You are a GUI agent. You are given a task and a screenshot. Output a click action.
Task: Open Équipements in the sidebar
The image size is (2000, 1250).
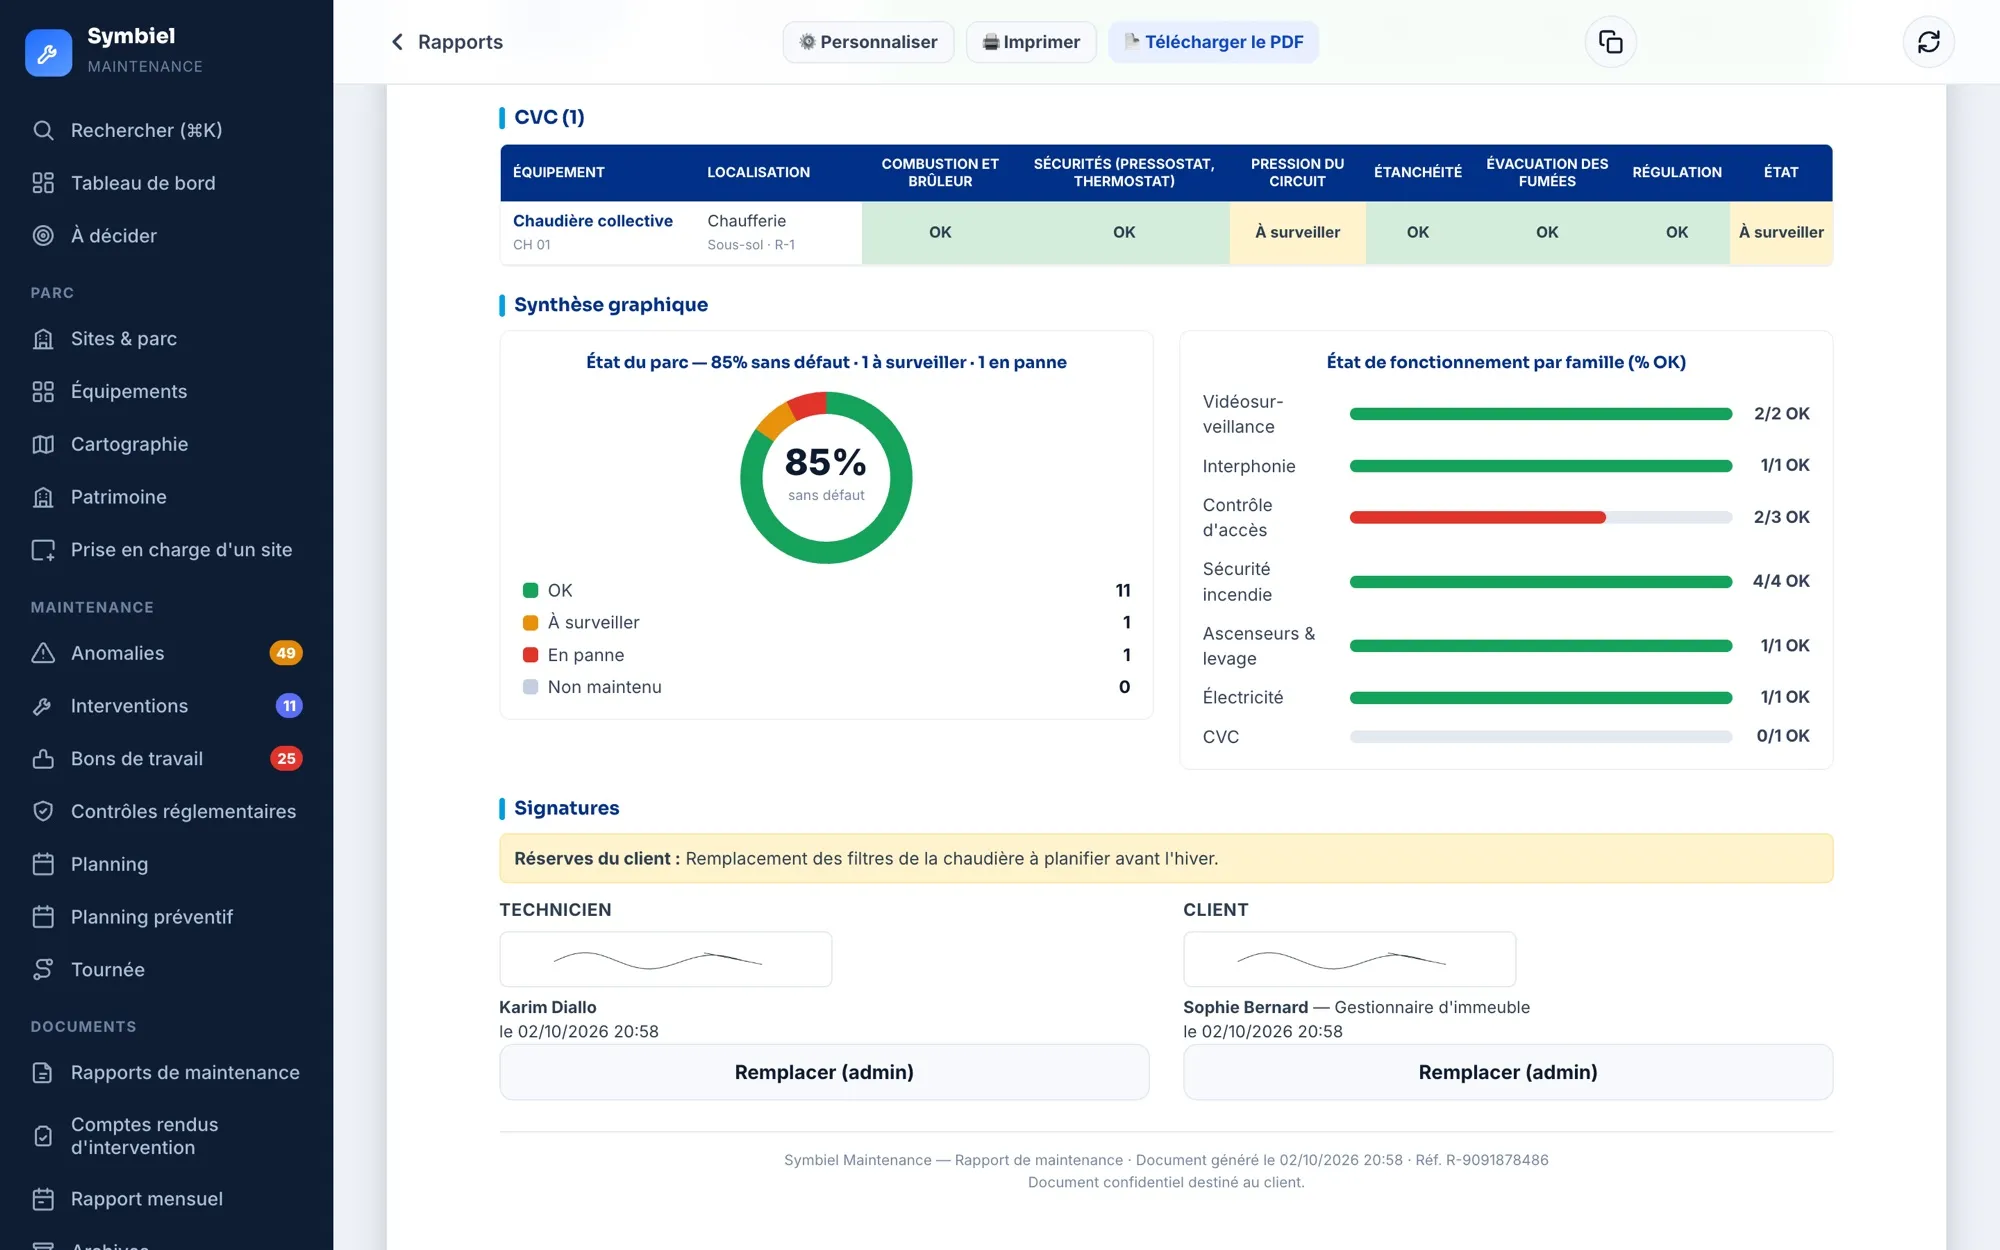tap(166, 392)
